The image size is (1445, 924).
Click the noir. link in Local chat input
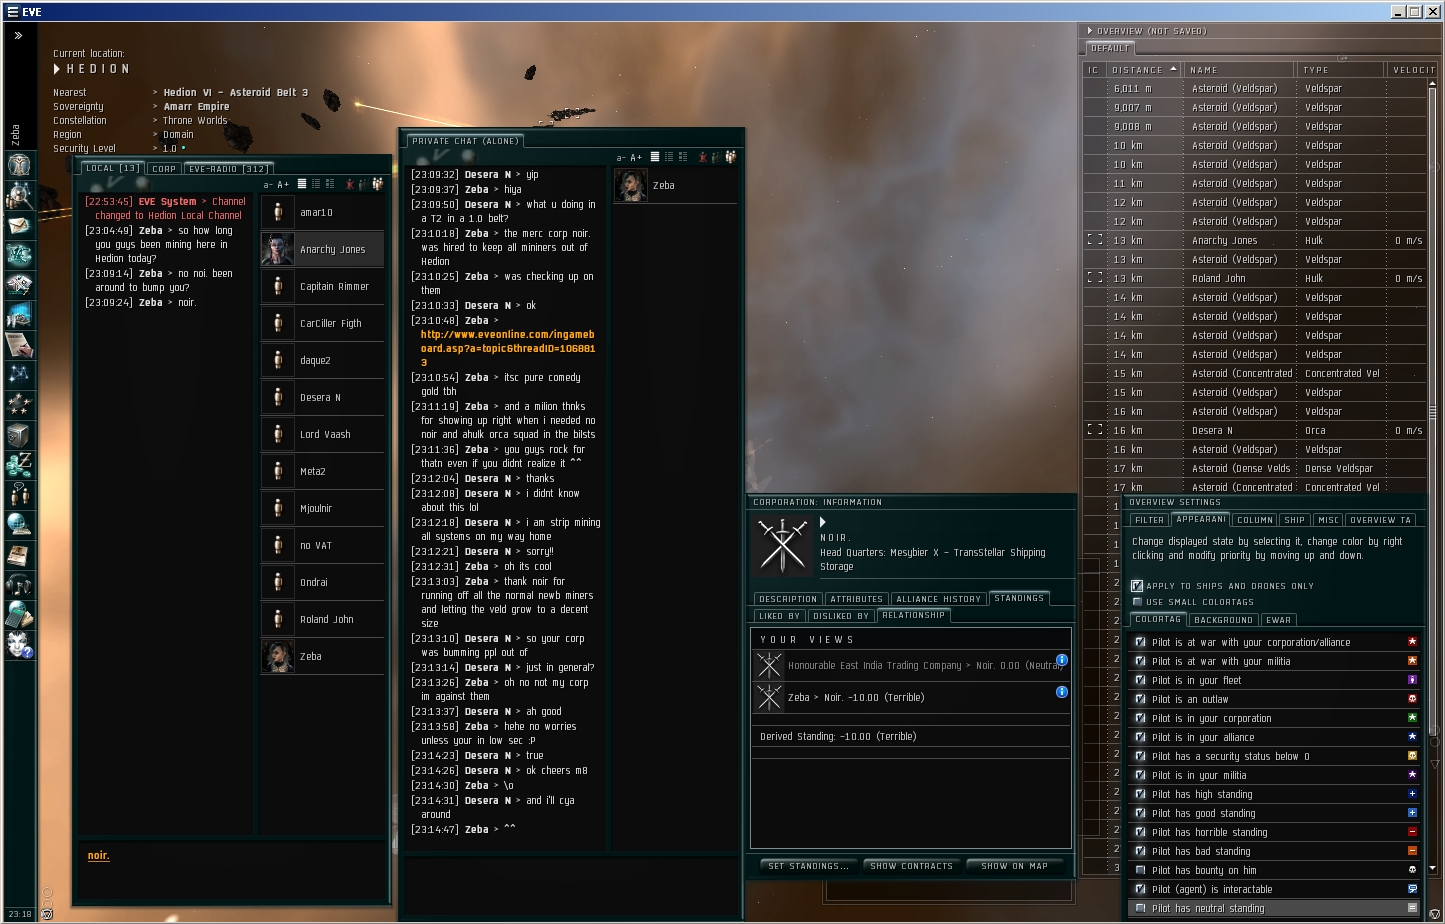point(98,856)
